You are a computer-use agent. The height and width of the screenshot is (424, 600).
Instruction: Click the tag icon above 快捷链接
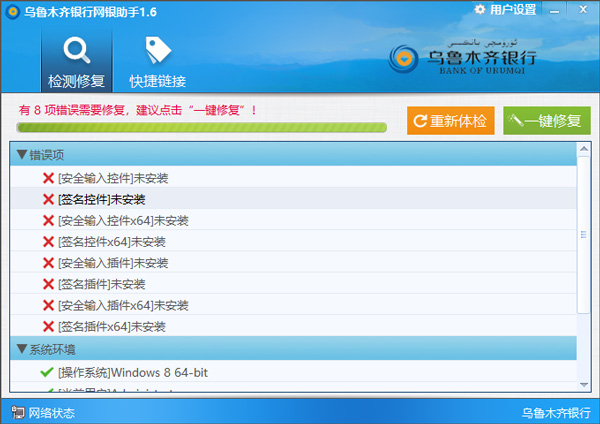158,50
